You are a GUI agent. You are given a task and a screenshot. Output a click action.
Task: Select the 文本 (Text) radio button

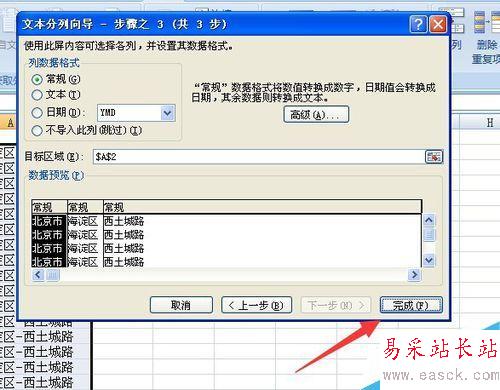(37, 95)
